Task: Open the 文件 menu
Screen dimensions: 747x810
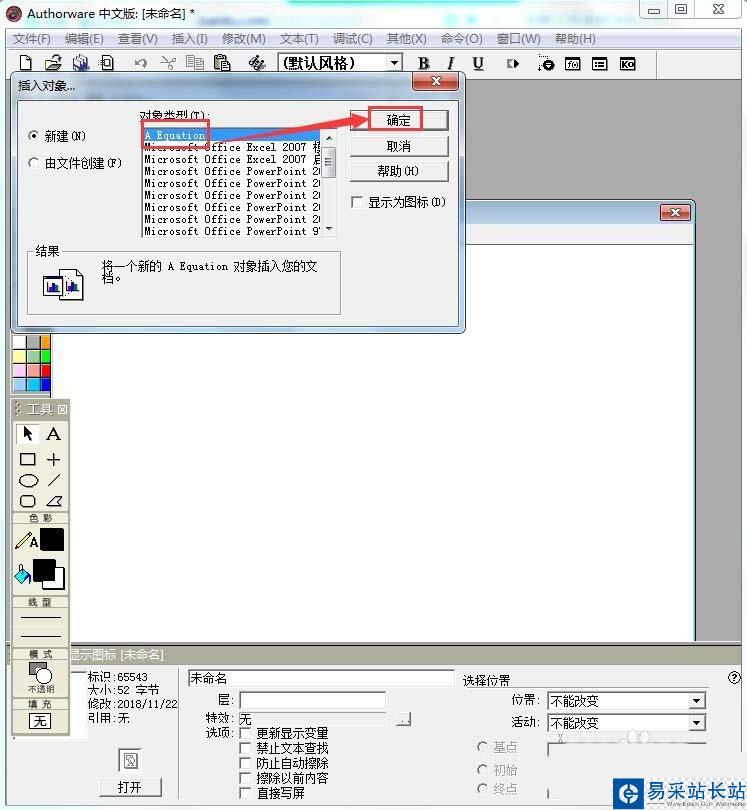Action: 32,39
